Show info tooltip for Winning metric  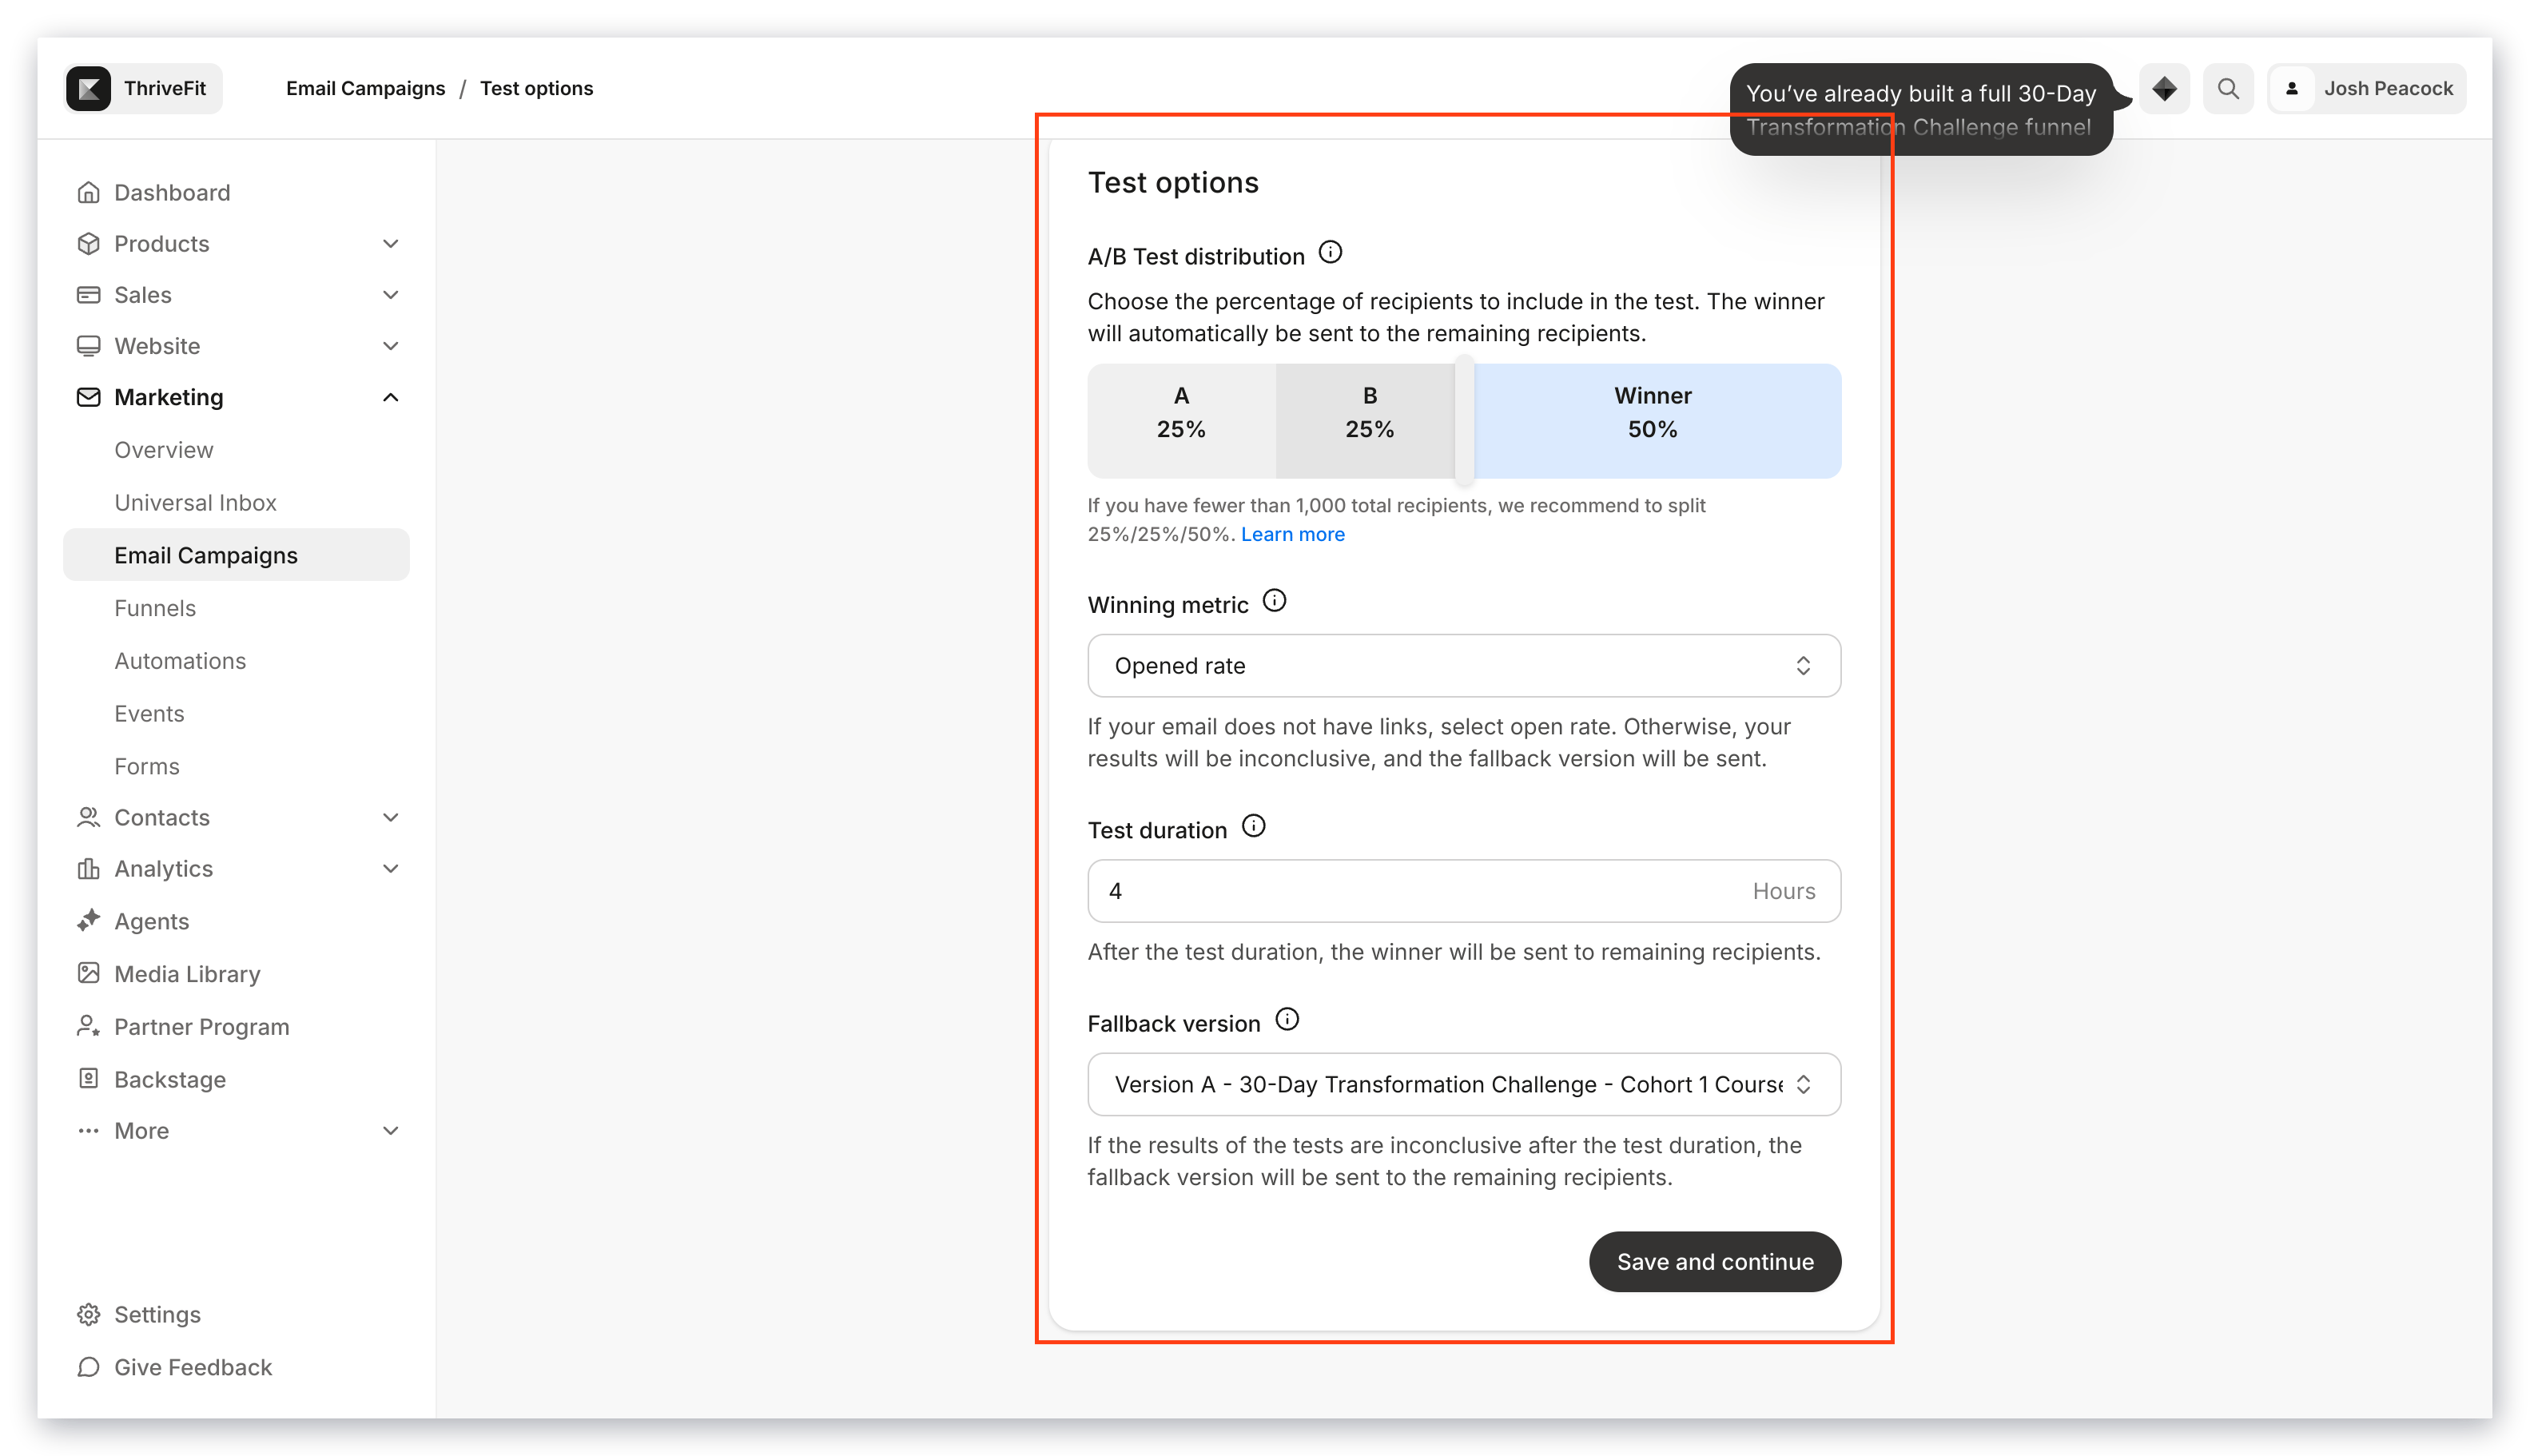[x=1274, y=601]
